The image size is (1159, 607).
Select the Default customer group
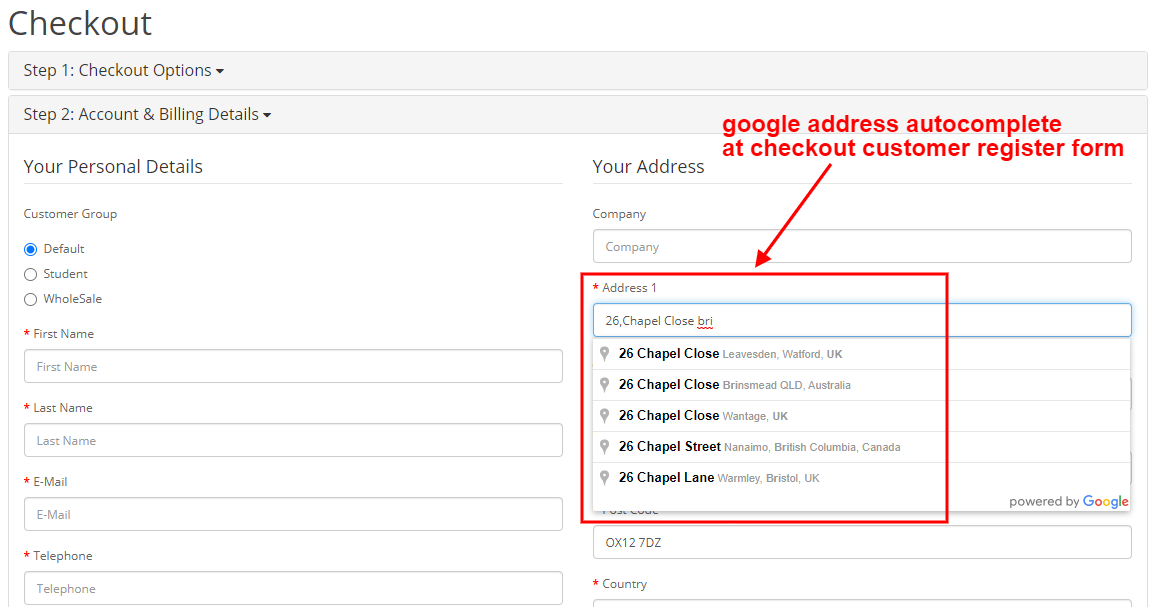[30, 248]
